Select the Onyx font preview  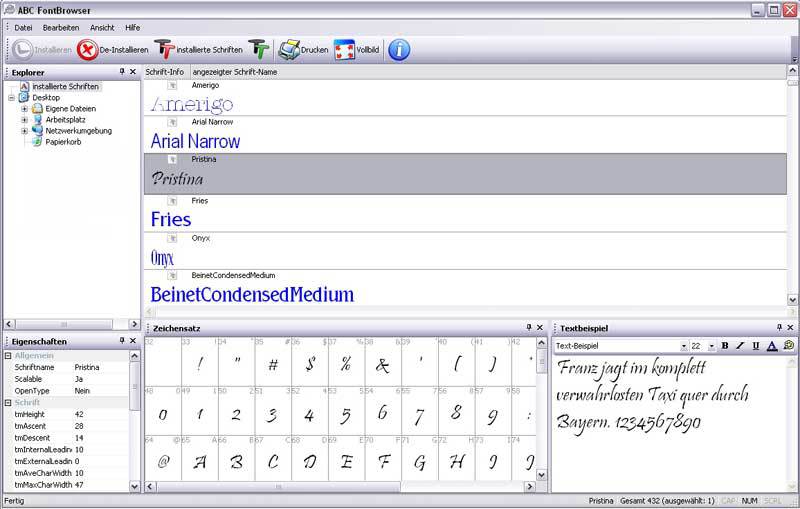[x=162, y=258]
